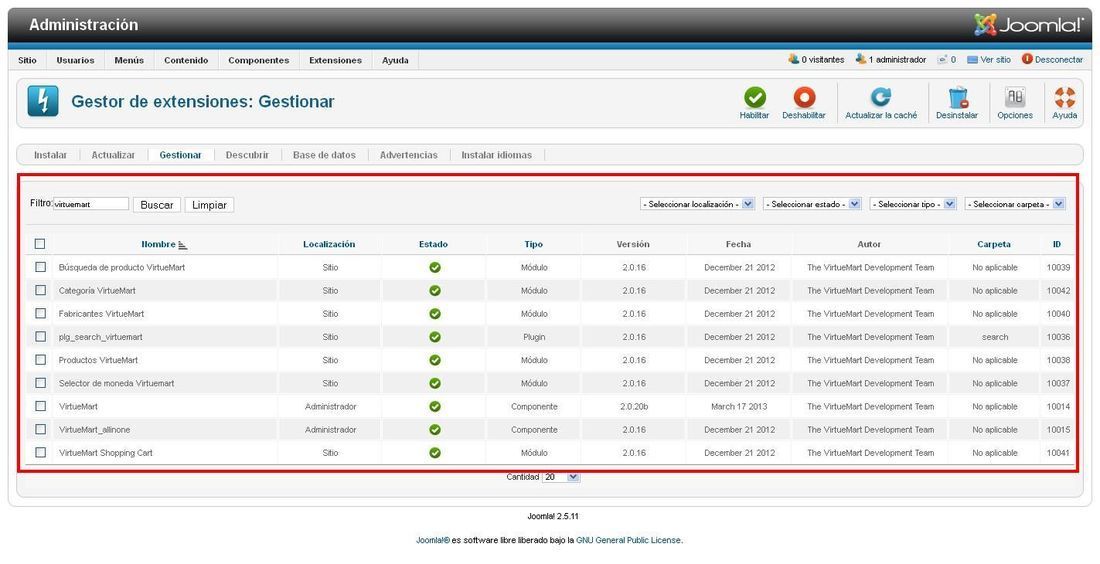Click the Limpiar button
Viewport: 1100px width, 564px height.
click(x=209, y=205)
